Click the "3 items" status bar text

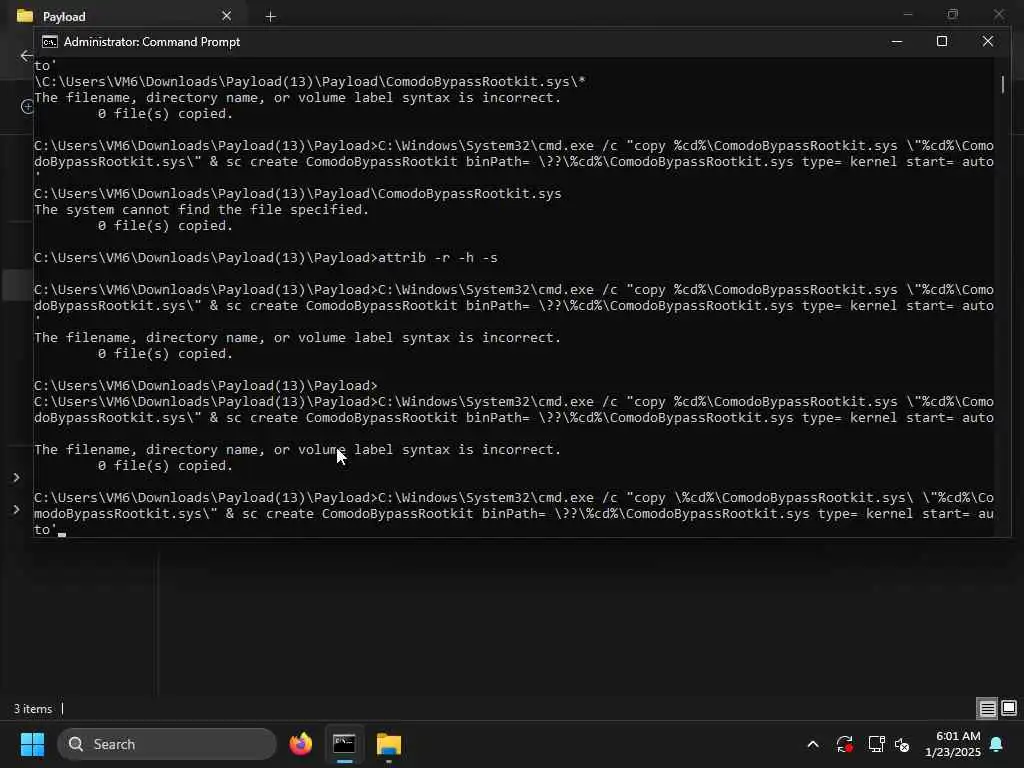click(x=33, y=709)
